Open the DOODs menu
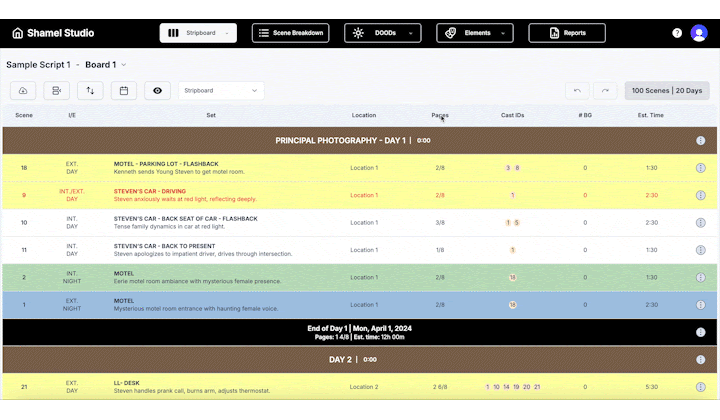The height and width of the screenshot is (420, 720). tap(382, 33)
